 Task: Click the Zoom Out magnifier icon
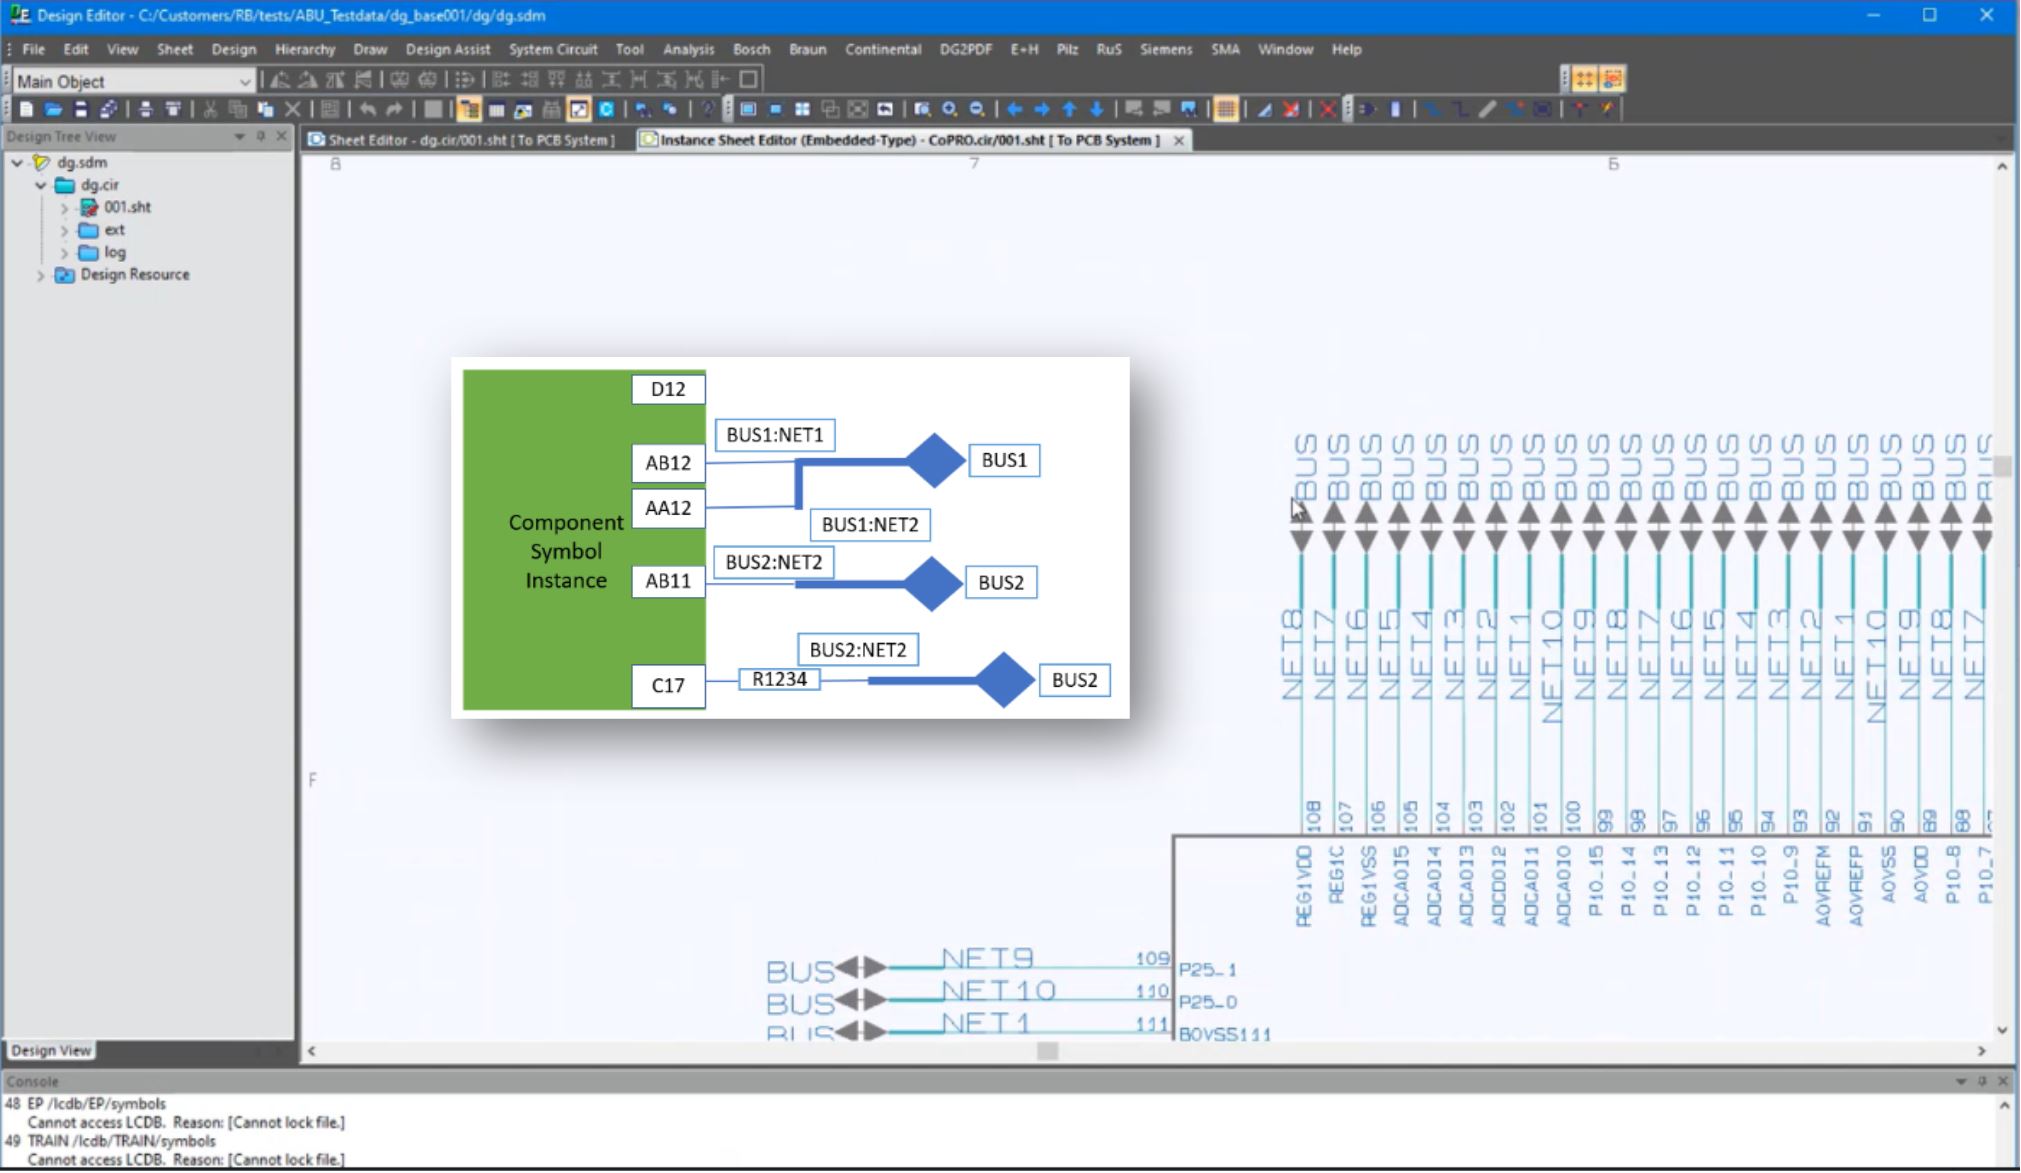point(977,110)
